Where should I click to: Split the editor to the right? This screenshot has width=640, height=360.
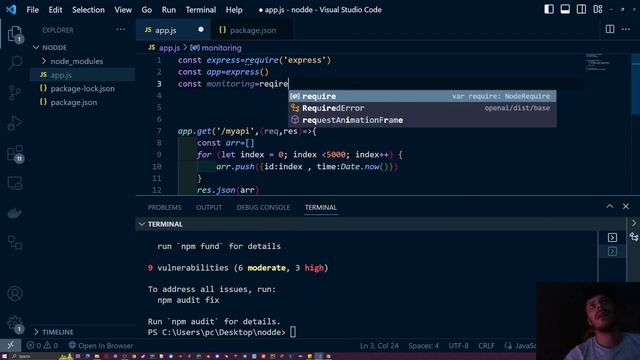coord(610,29)
